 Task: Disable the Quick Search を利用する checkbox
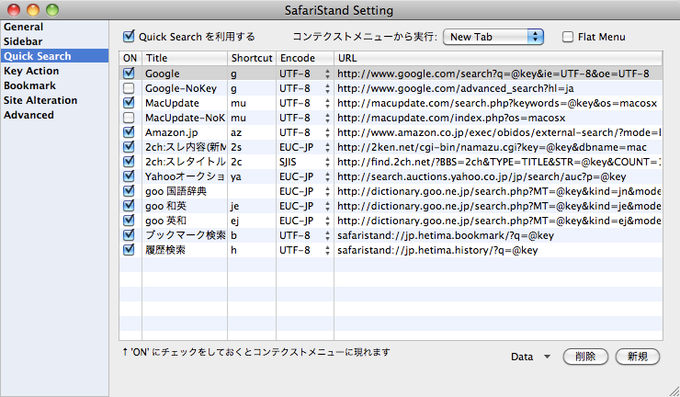(x=129, y=36)
